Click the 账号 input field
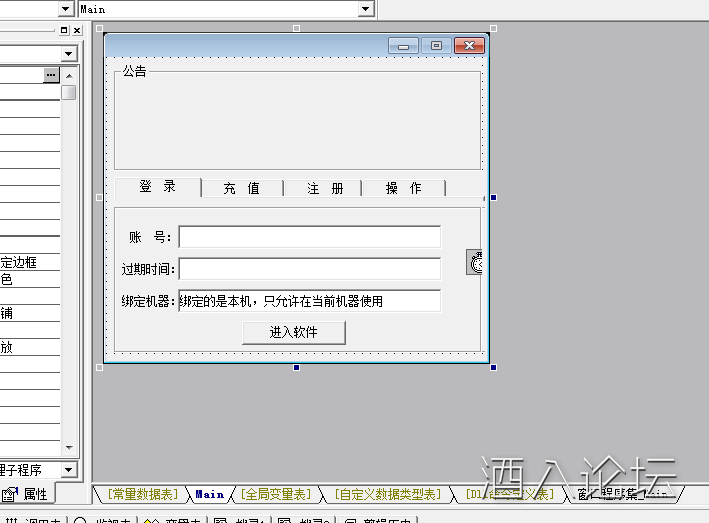This screenshot has width=709, height=523. tap(309, 237)
